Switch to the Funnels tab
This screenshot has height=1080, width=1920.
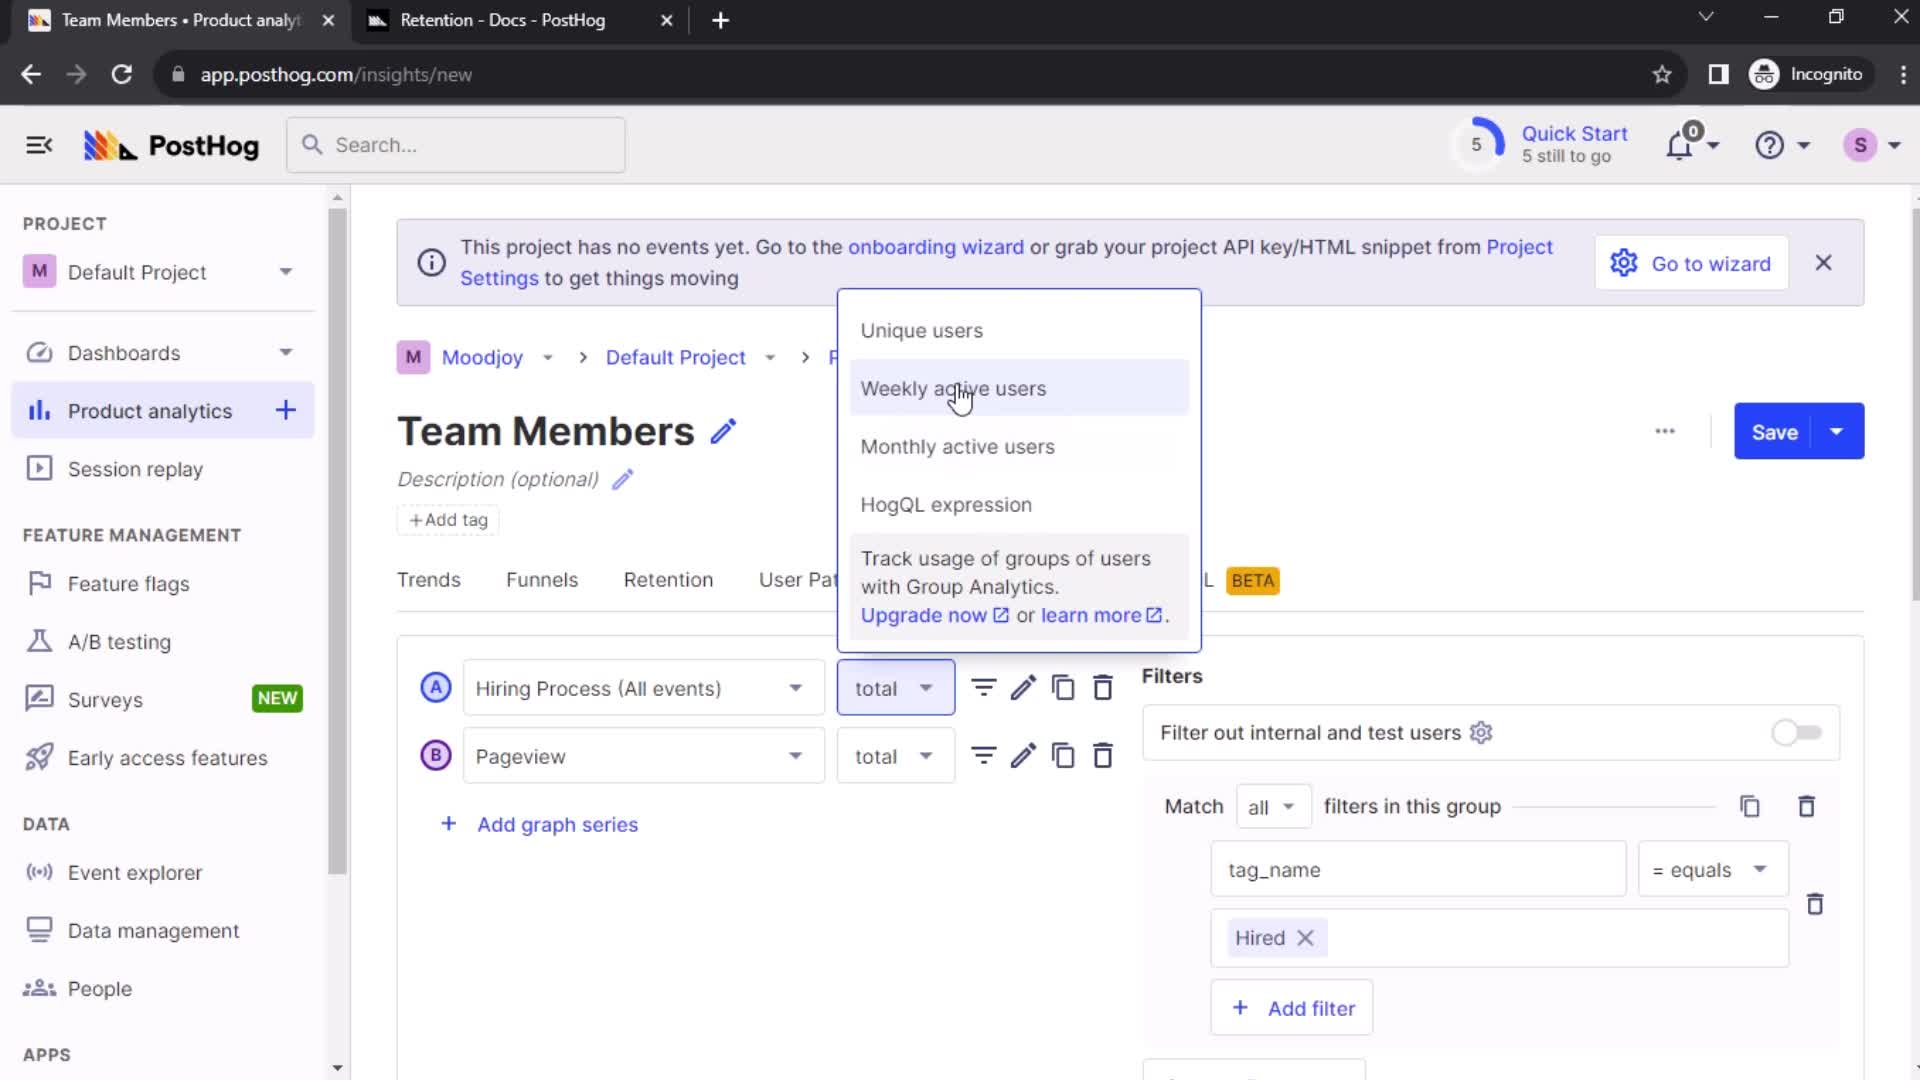(x=542, y=580)
